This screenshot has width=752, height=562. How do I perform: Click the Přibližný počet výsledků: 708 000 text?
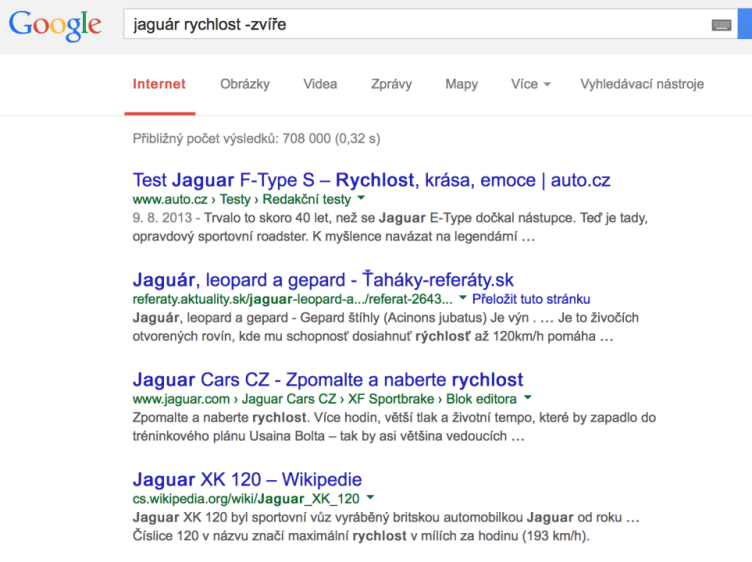[x=256, y=139]
